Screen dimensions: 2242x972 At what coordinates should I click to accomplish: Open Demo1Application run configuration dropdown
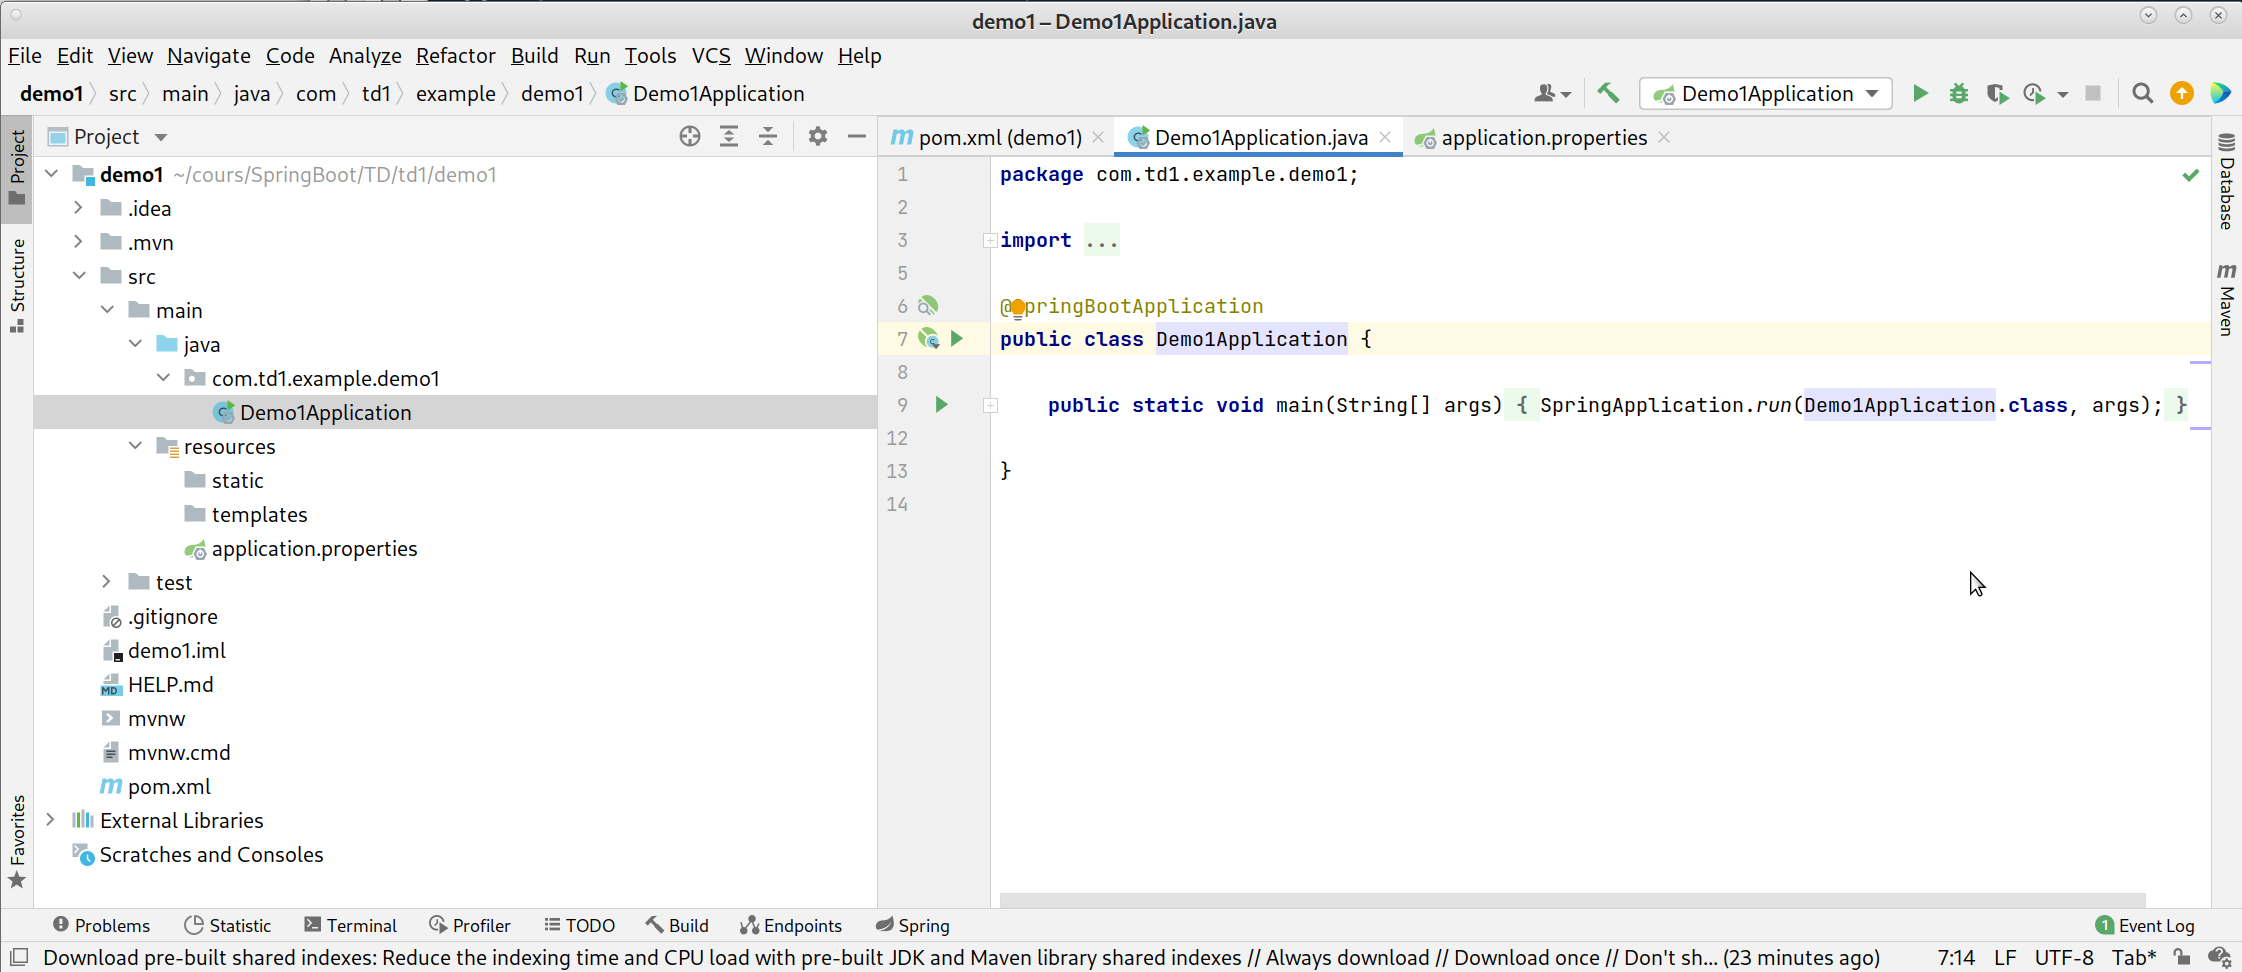(1765, 94)
